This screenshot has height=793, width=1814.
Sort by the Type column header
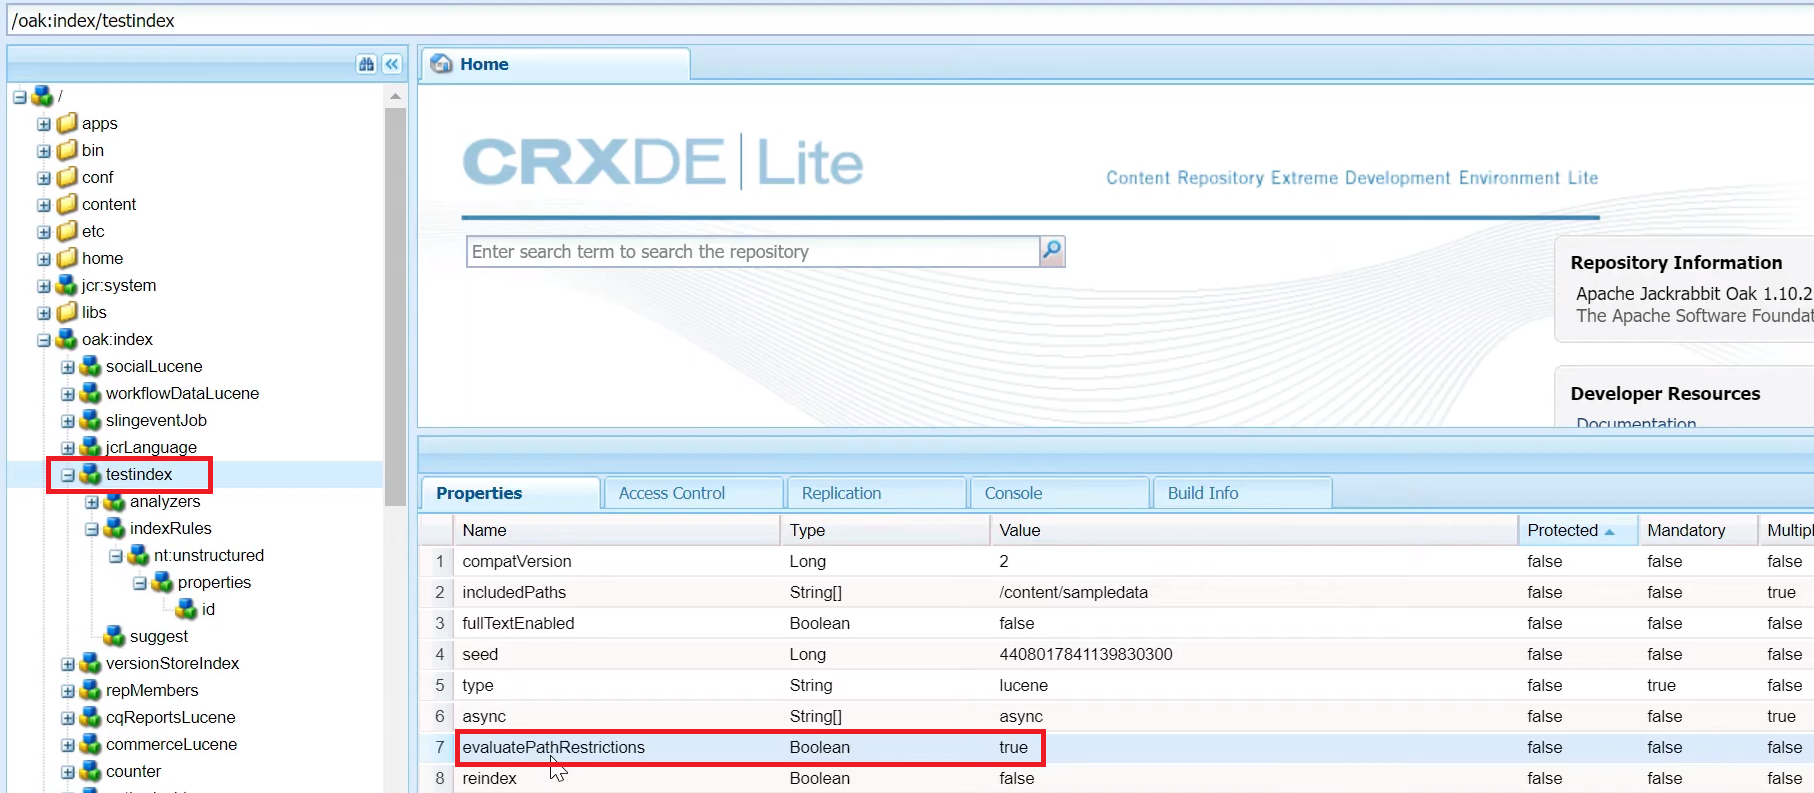coord(885,530)
